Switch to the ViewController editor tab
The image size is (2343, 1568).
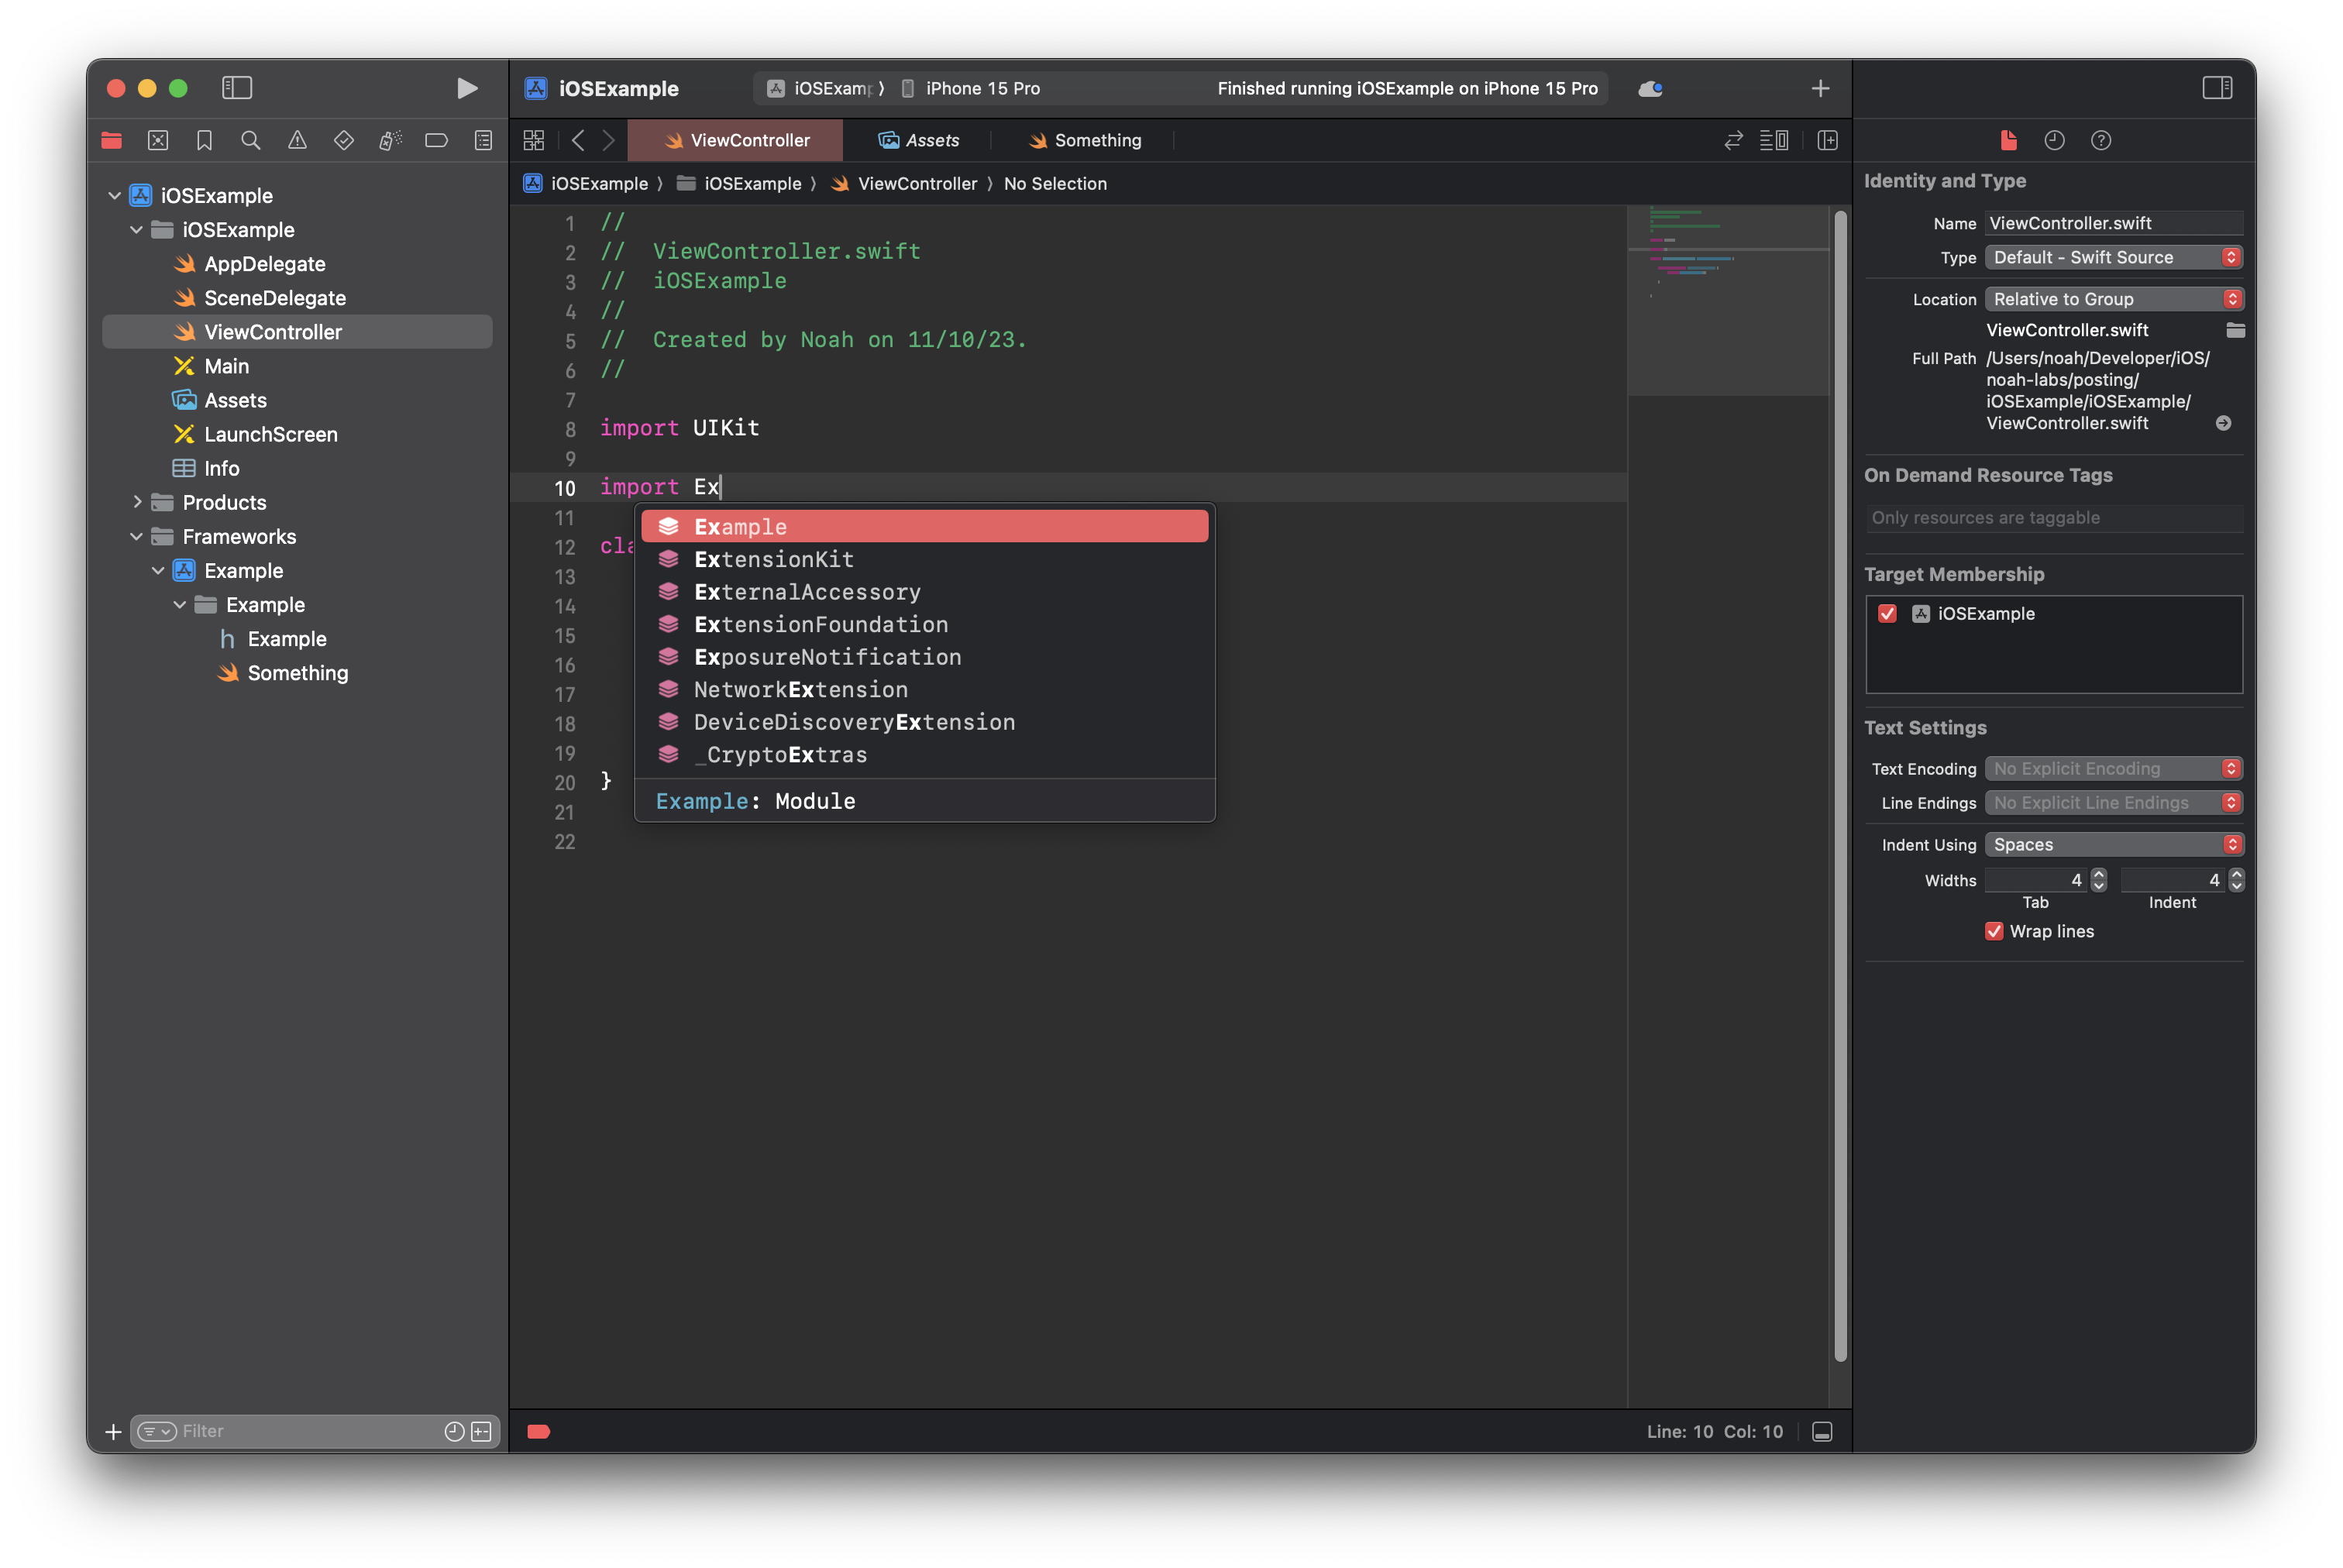point(735,141)
